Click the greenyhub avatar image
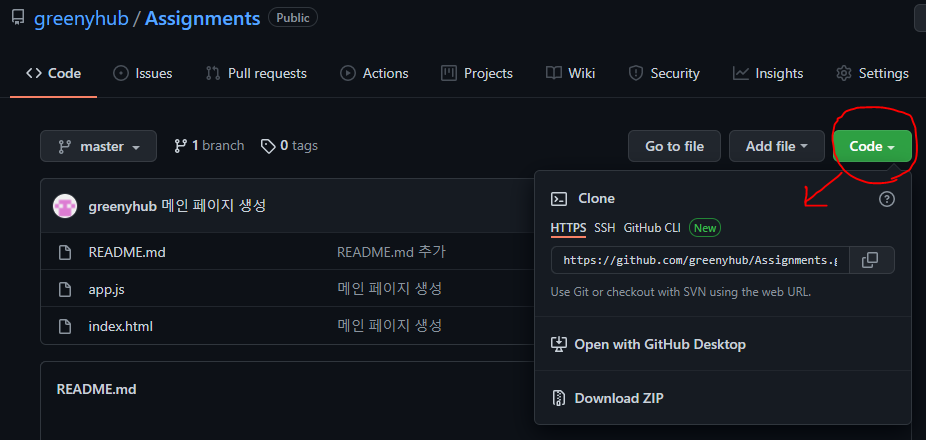Viewport: 926px width, 440px height. 65,206
